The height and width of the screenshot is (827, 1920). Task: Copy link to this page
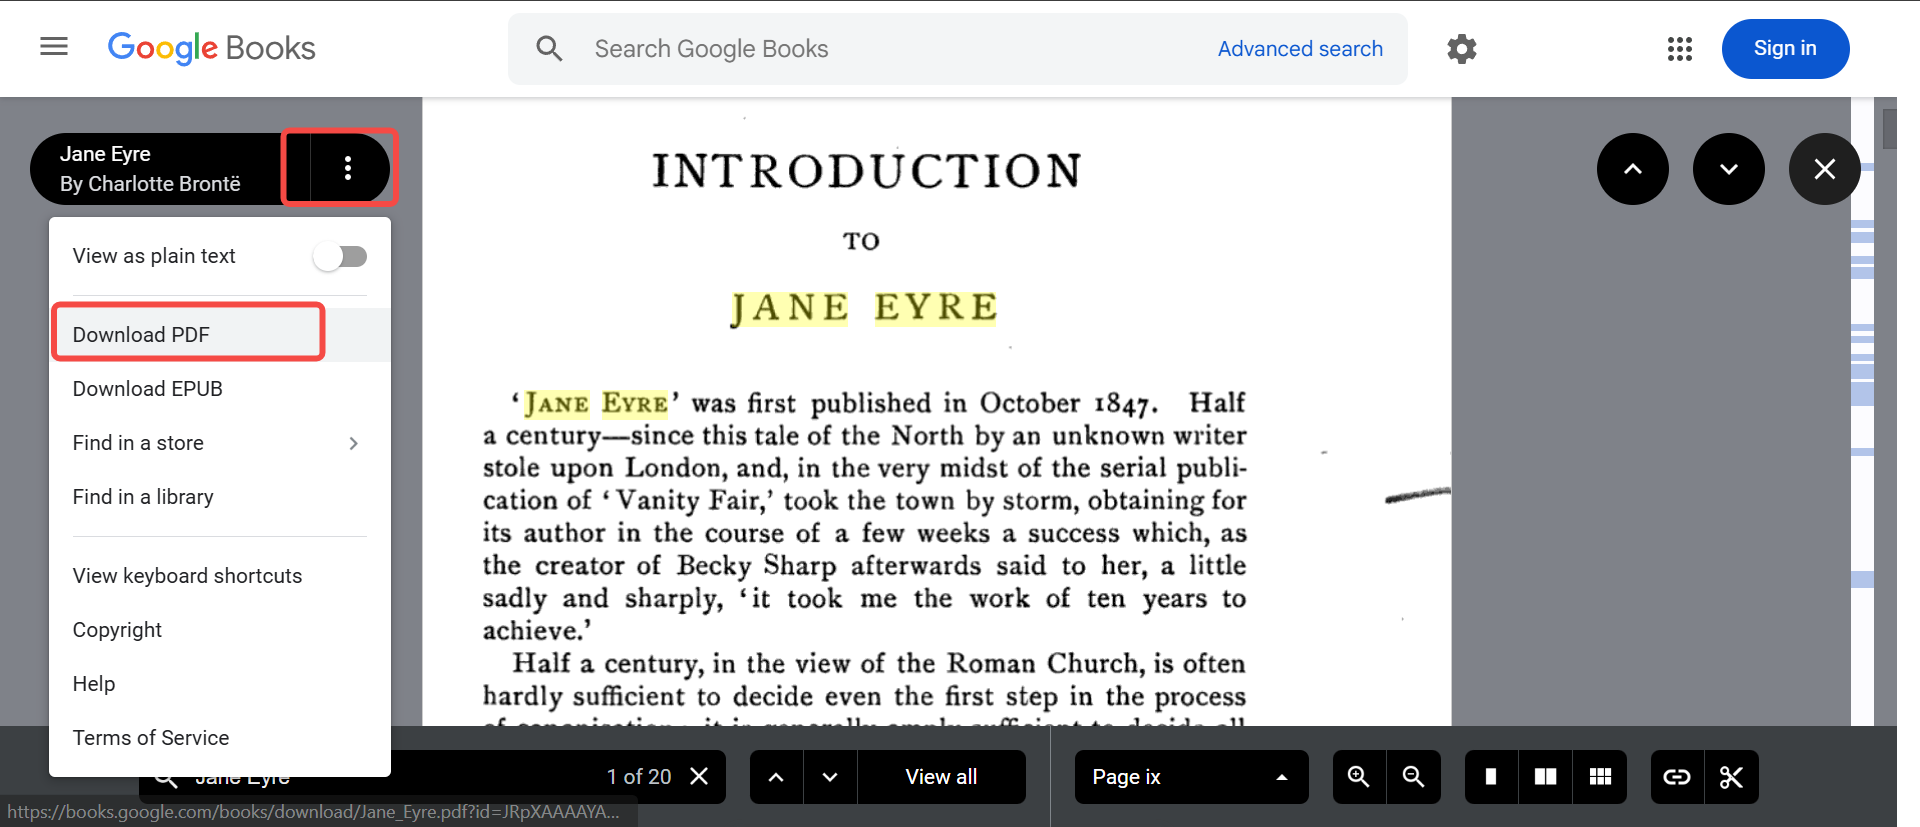[x=1677, y=777]
